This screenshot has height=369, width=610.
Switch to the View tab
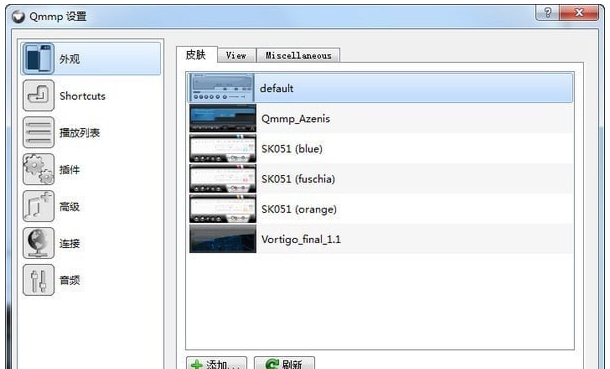(237, 56)
